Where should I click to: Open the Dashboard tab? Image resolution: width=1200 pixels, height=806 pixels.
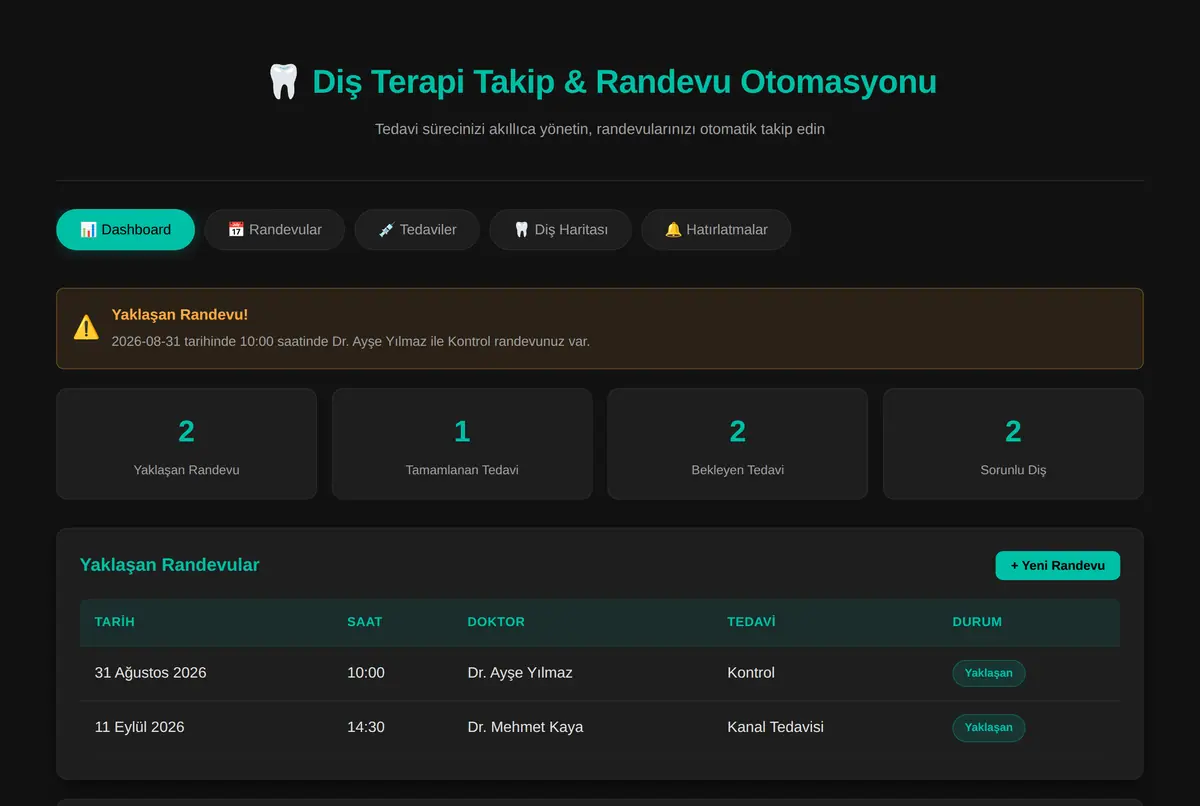(x=125, y=229)
